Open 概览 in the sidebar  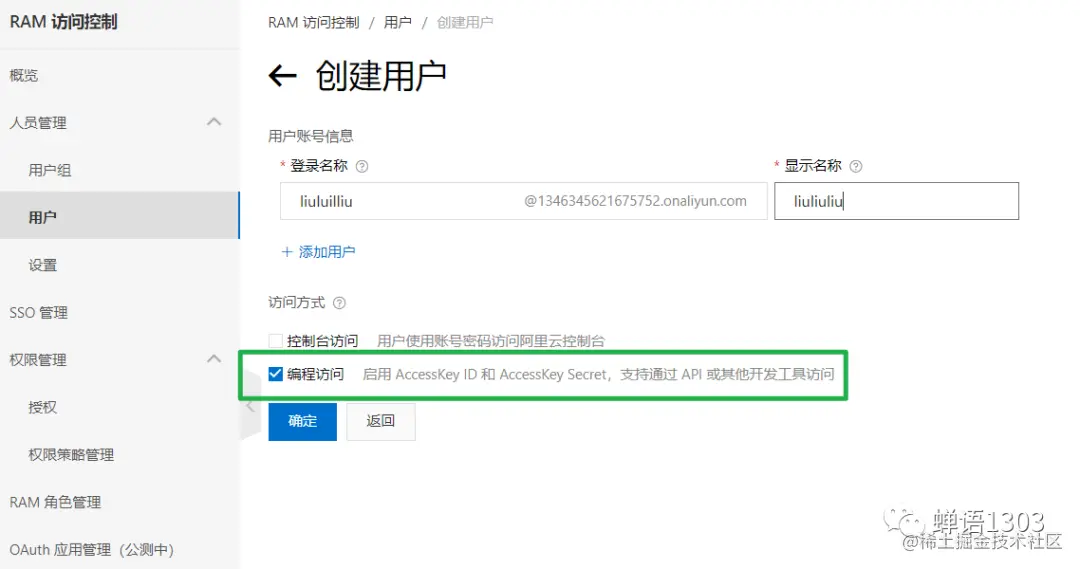pos(24,75)
